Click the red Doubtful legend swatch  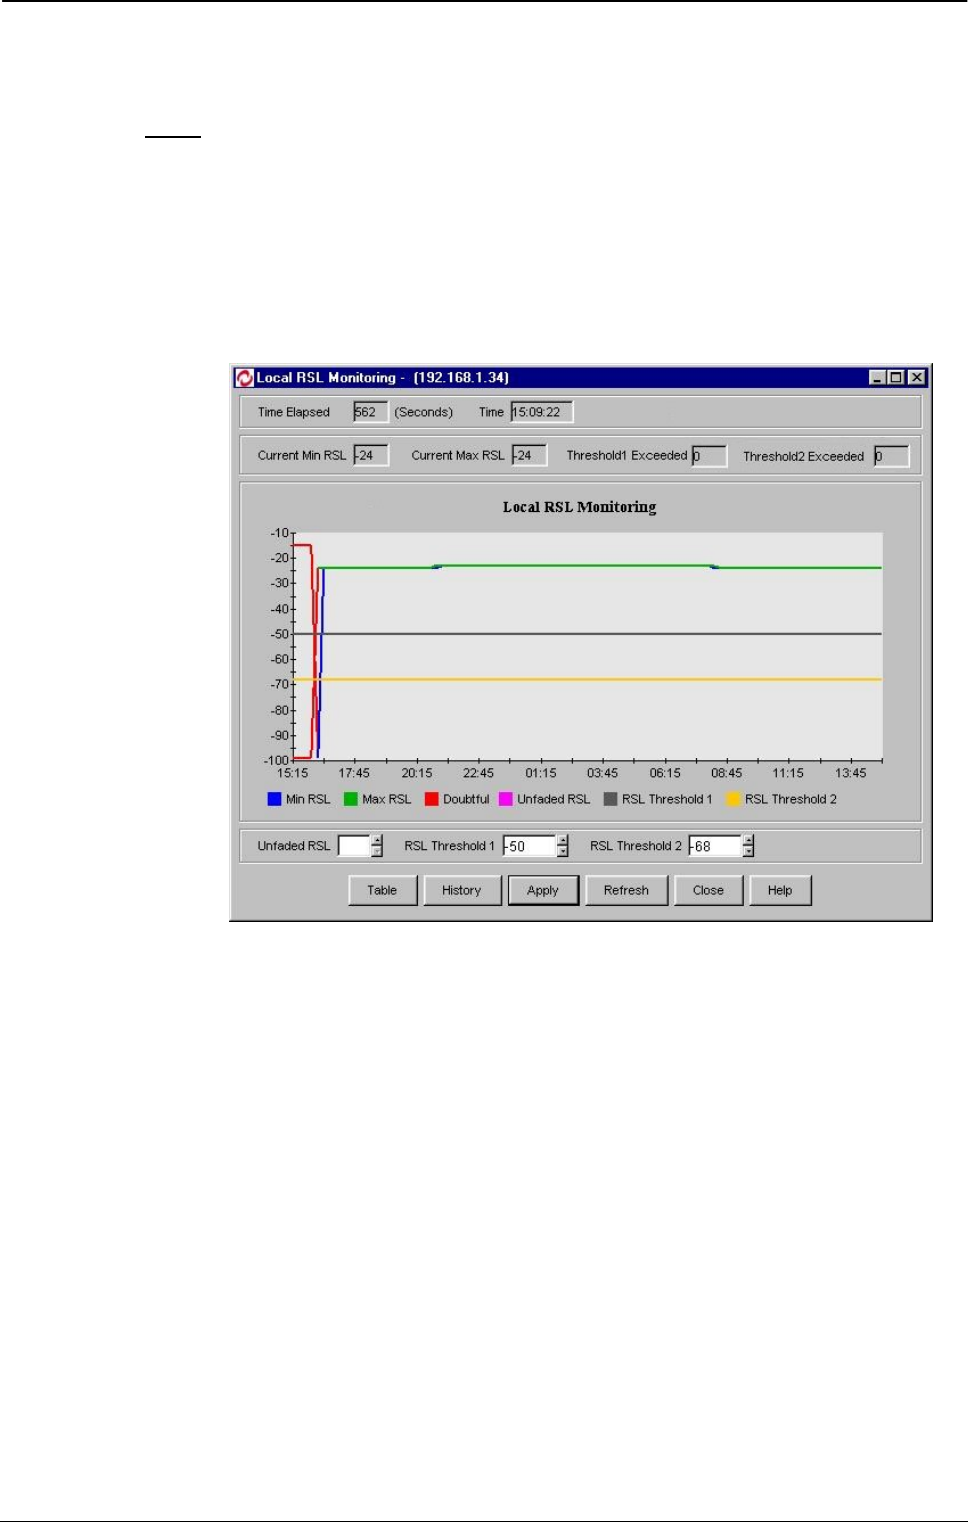(x=432, y=799)
